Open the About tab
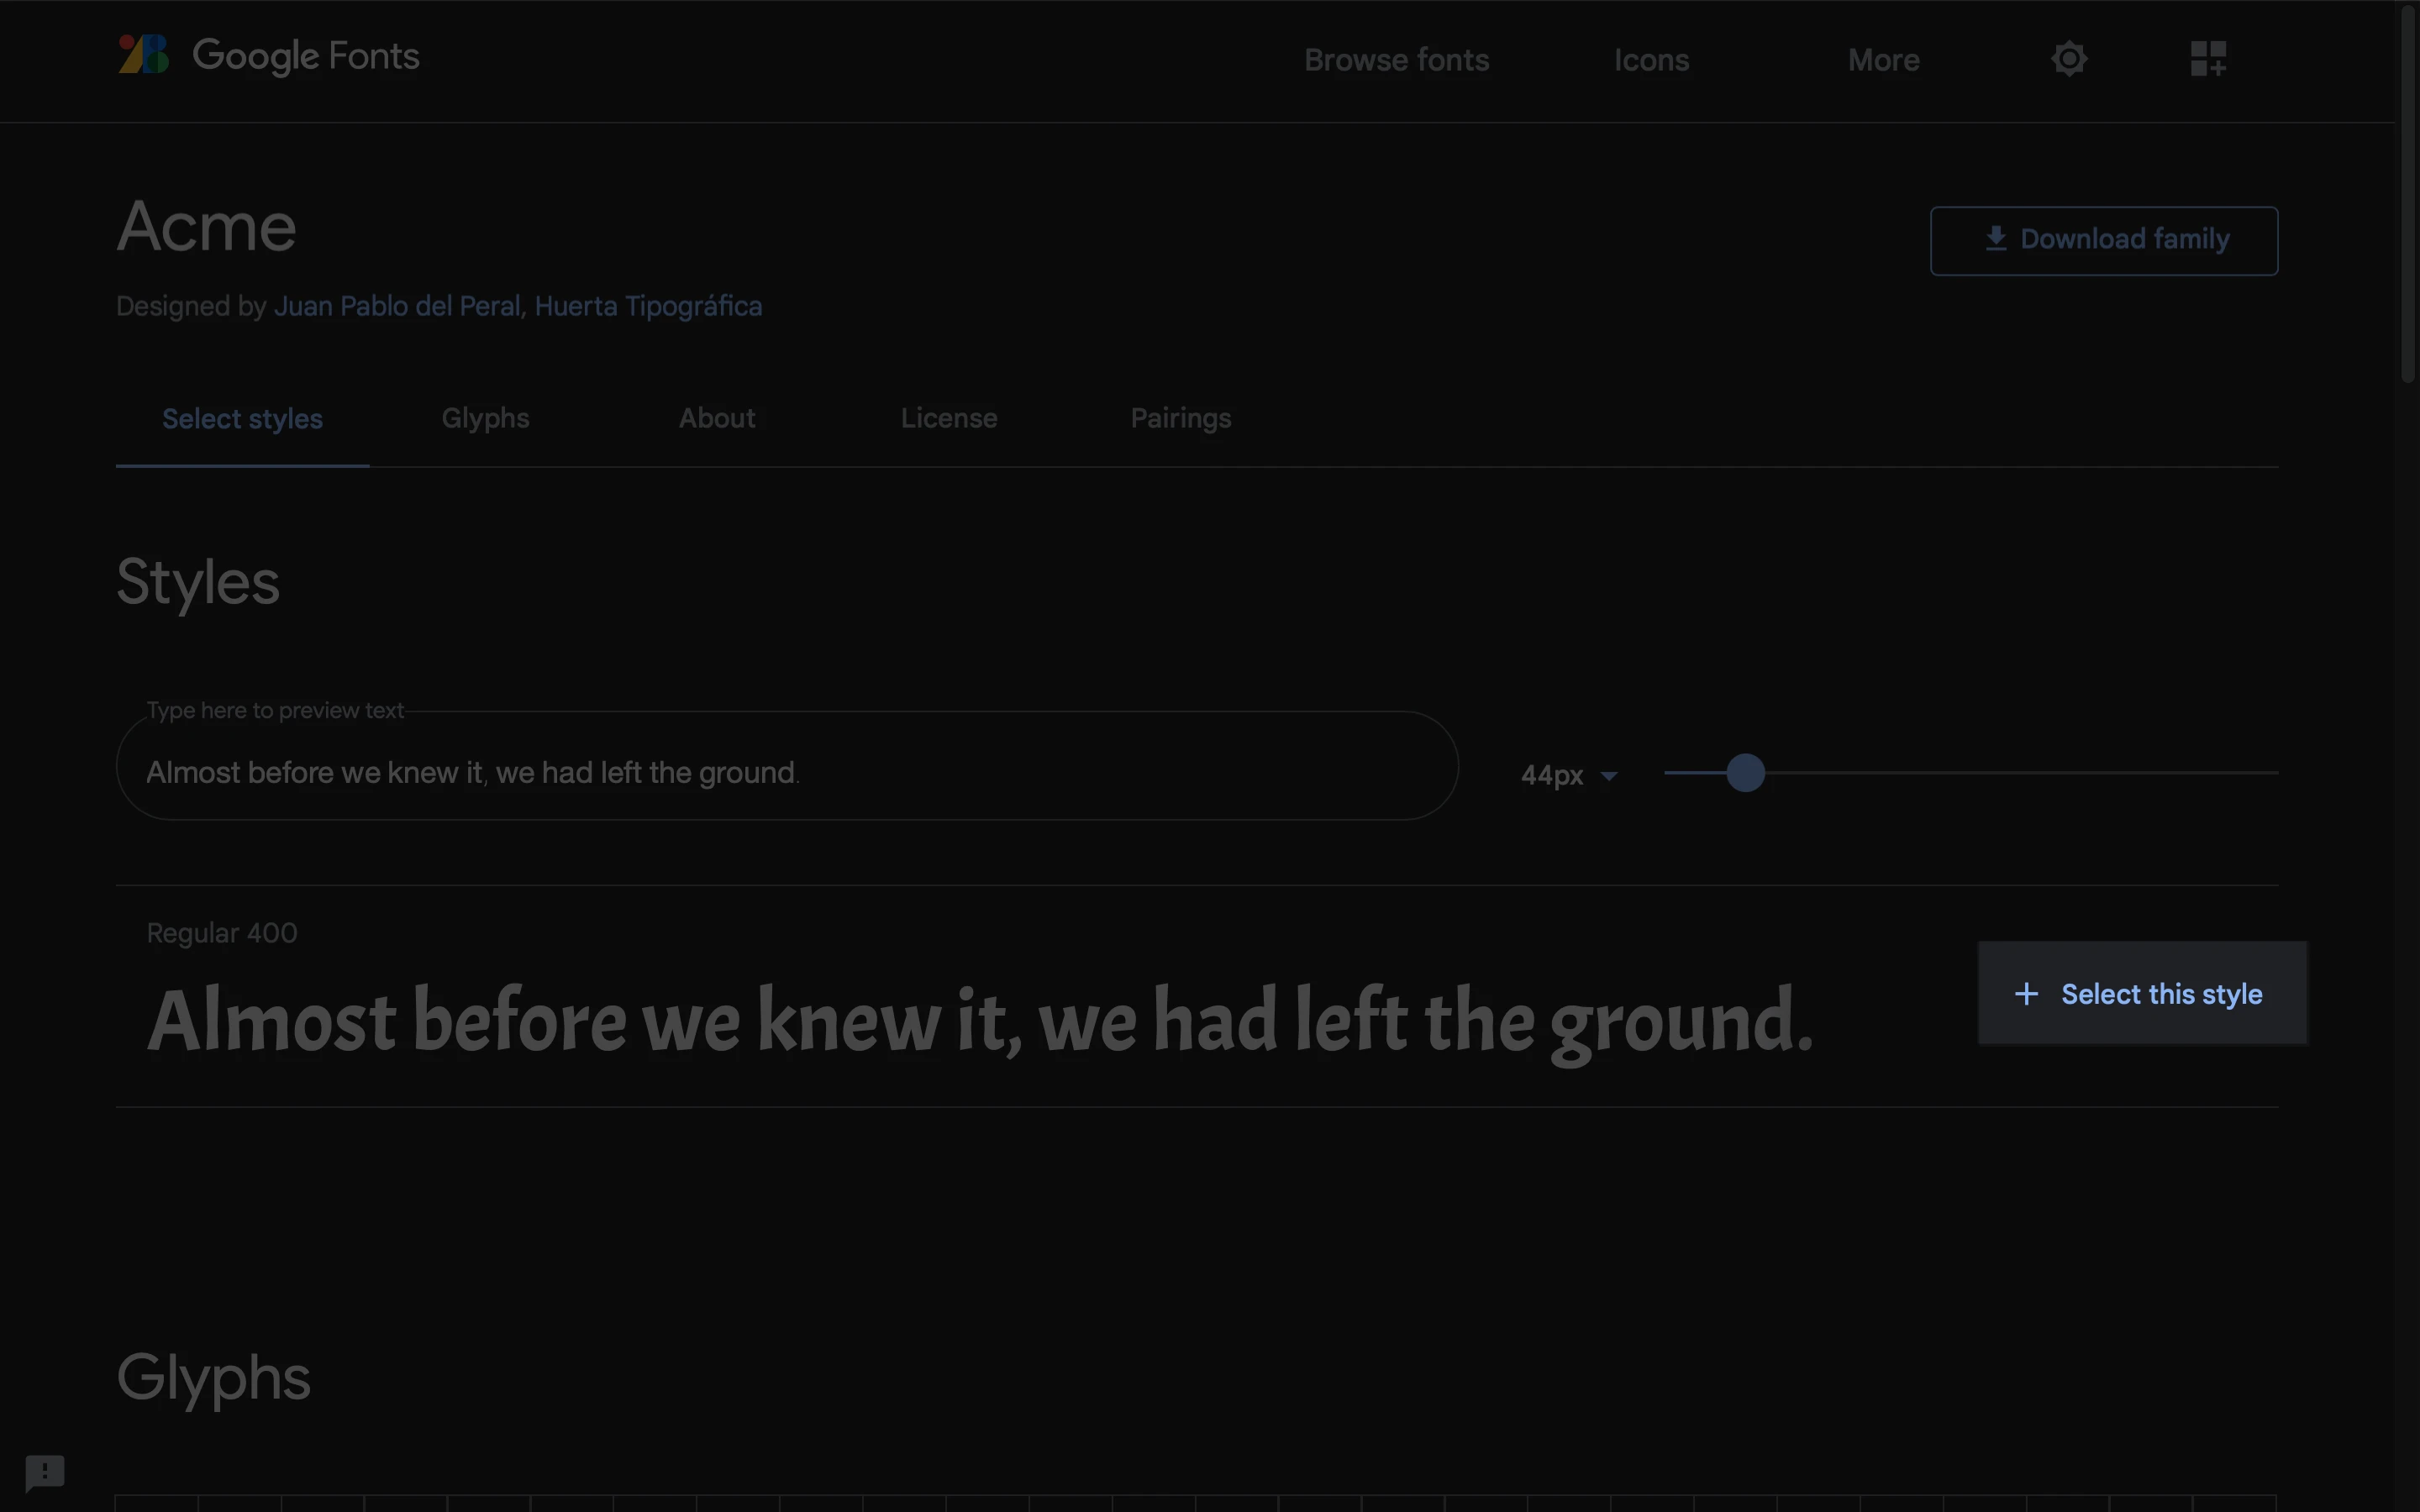This screenshot has width=2420, height=1512. pos(717,418)
